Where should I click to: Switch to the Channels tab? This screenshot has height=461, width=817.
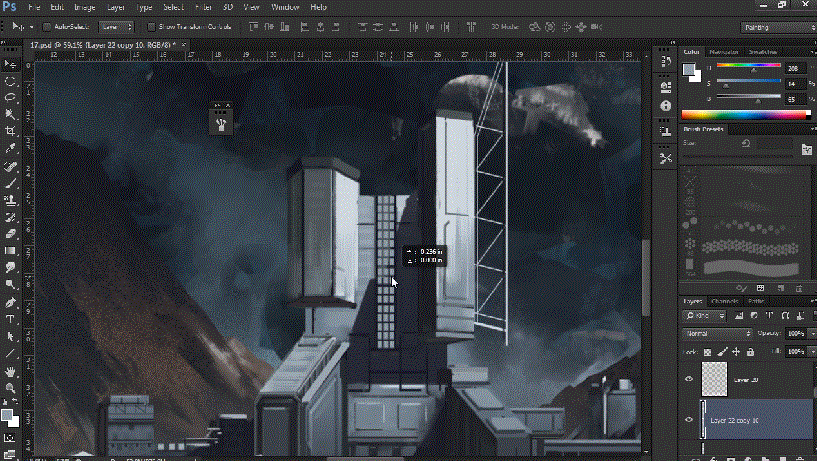coord(725,301)
